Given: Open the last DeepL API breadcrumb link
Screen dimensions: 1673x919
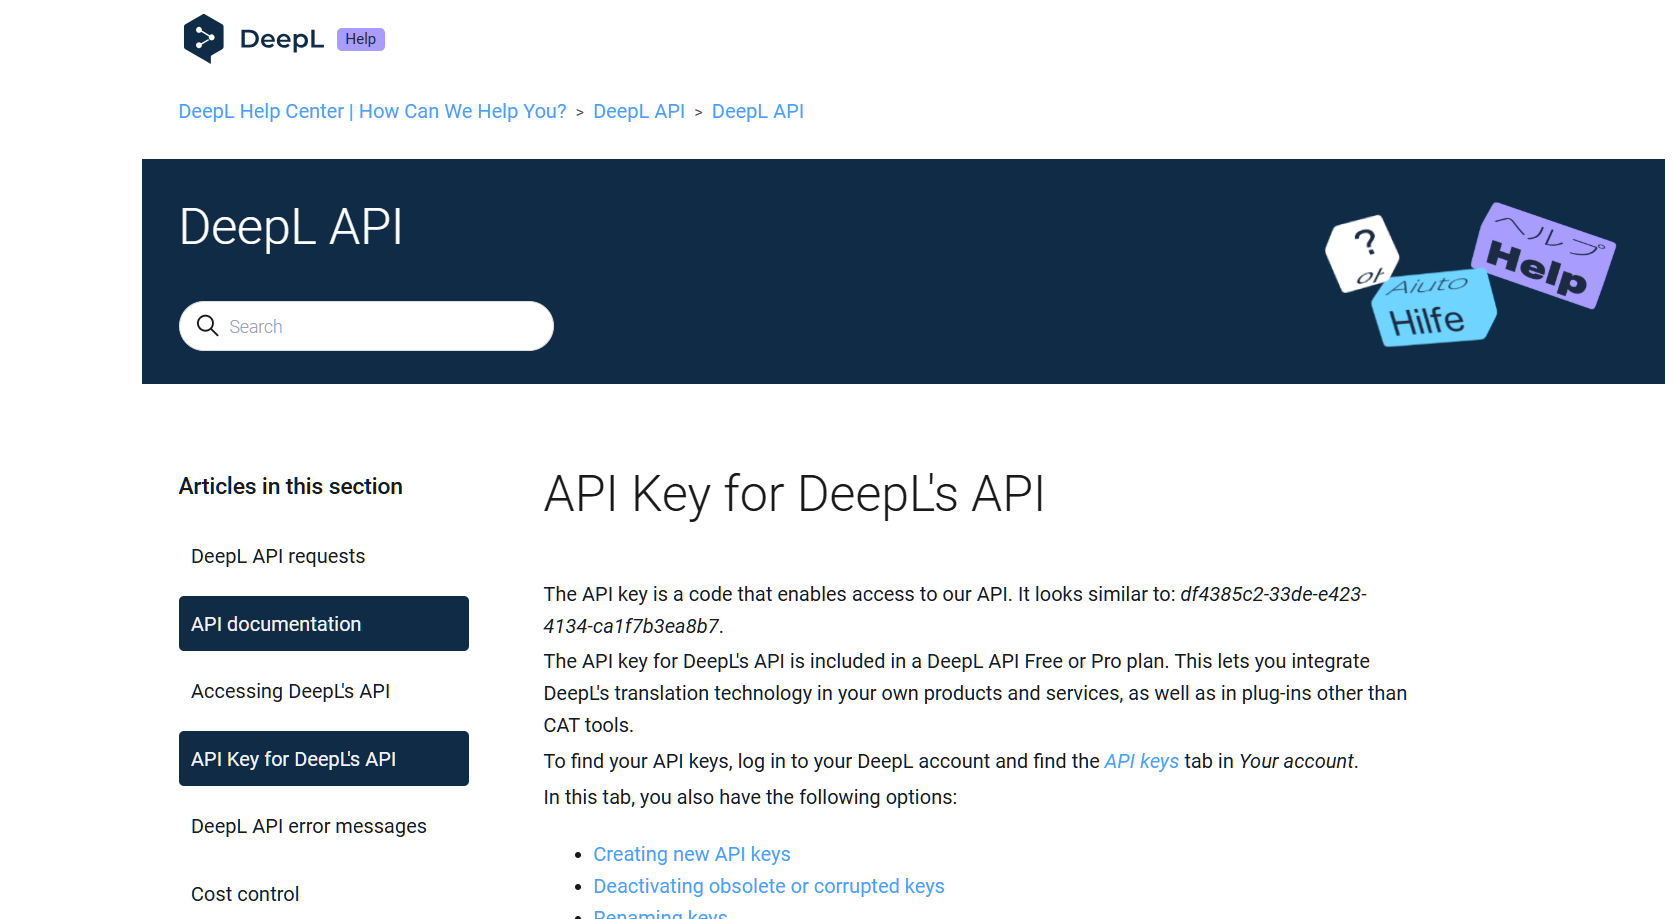Looking at the screenshot, I should tap(758, 111).
